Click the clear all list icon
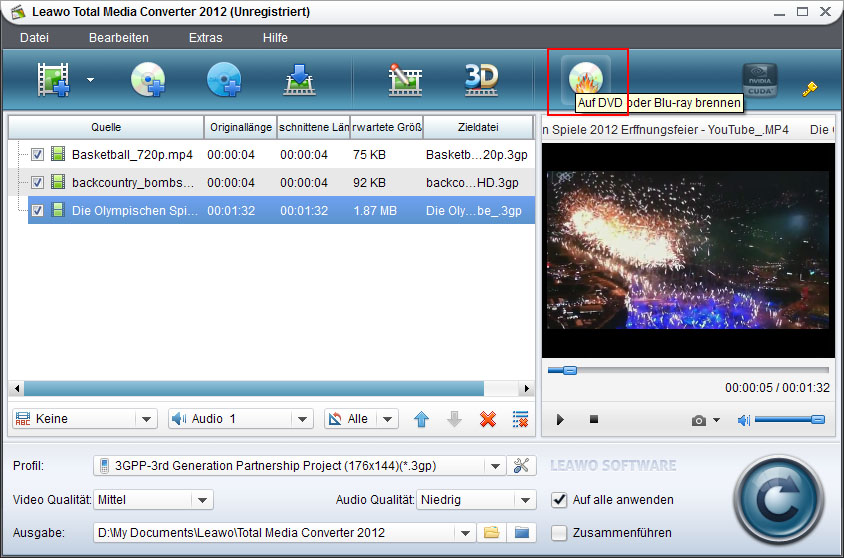This screenshot has width=844, height=558. [x=521, y=419]
